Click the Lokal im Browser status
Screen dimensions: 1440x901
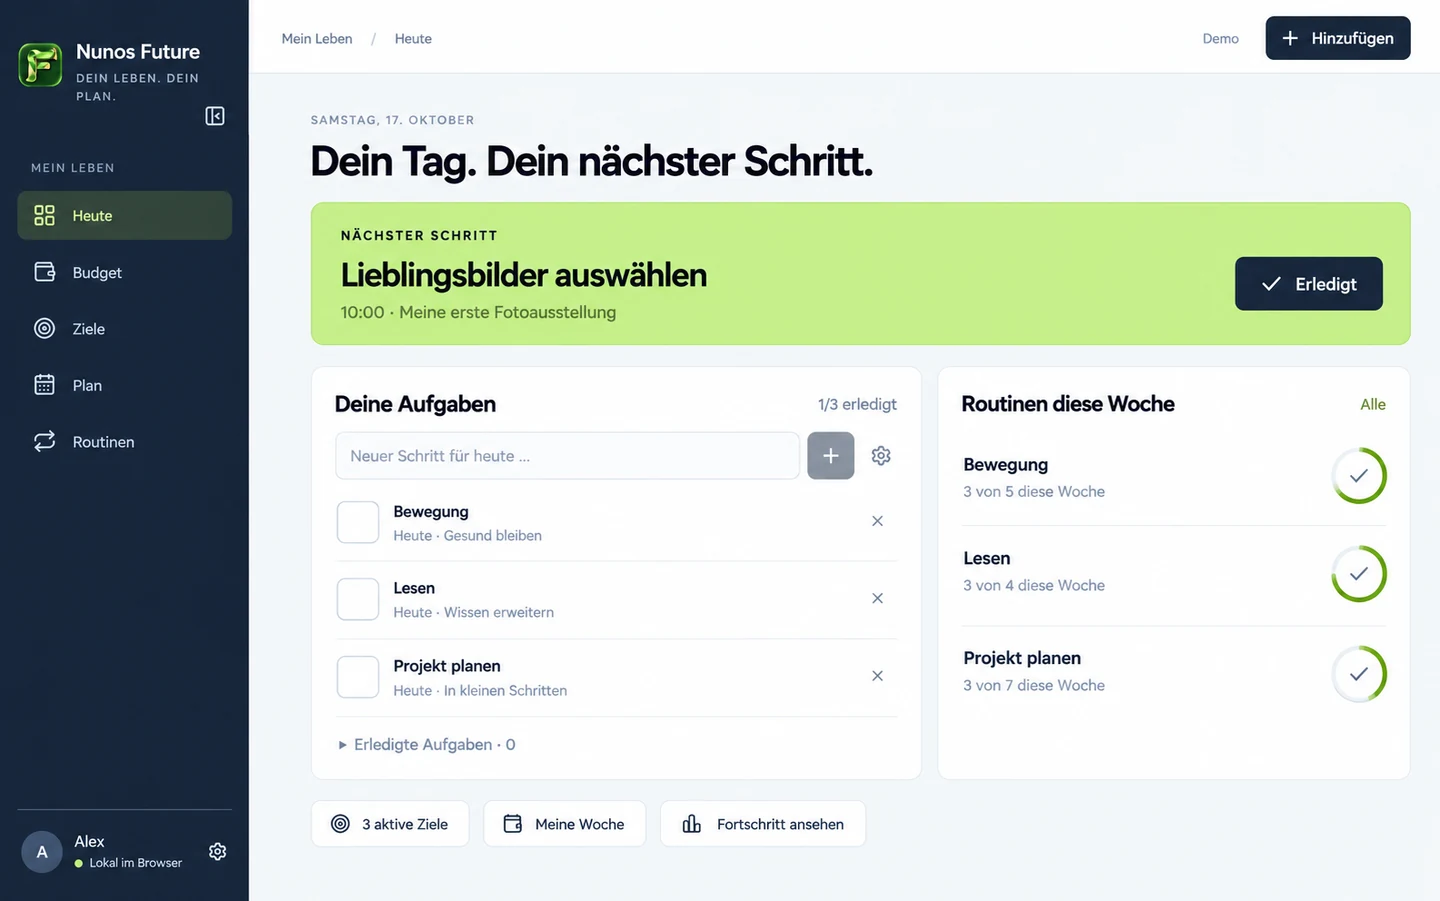click(x=128, y=863)
